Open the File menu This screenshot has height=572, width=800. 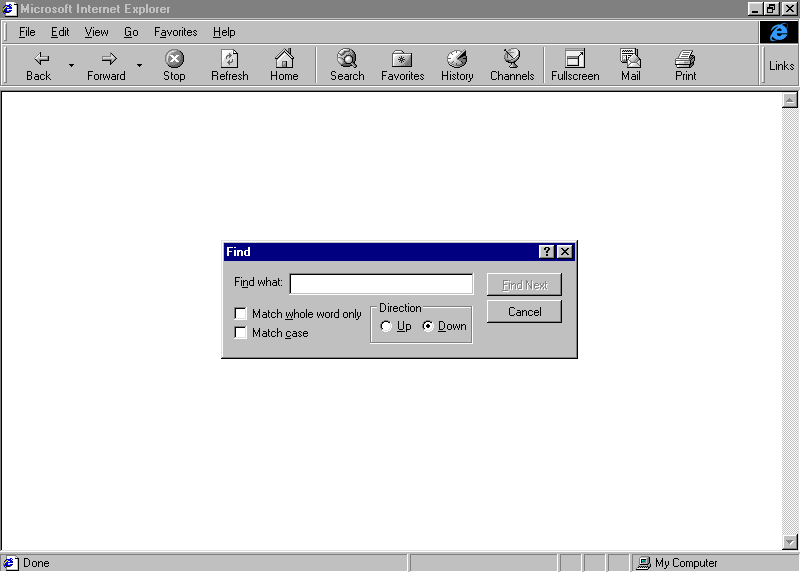click(27, 32)
